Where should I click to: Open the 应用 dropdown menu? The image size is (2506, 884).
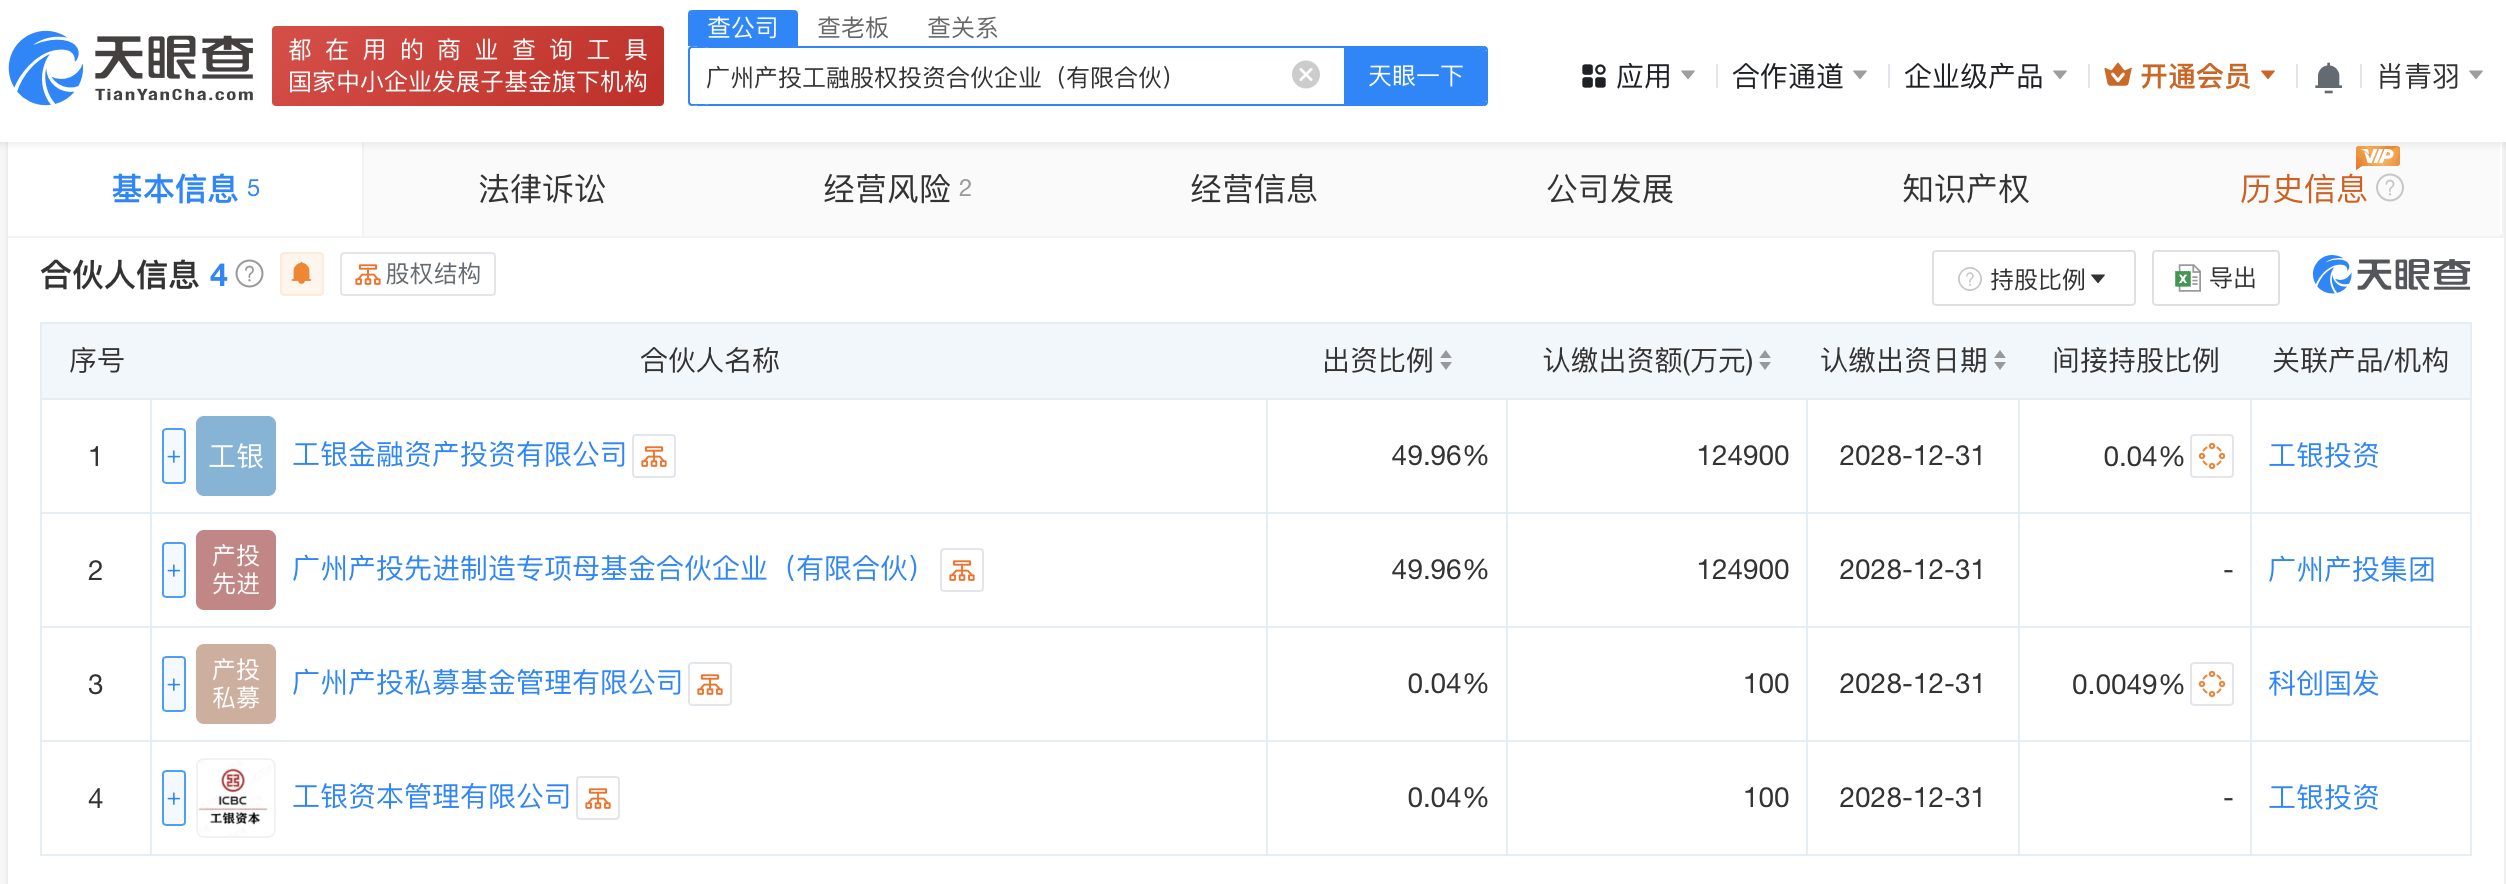click(1639, 76)
